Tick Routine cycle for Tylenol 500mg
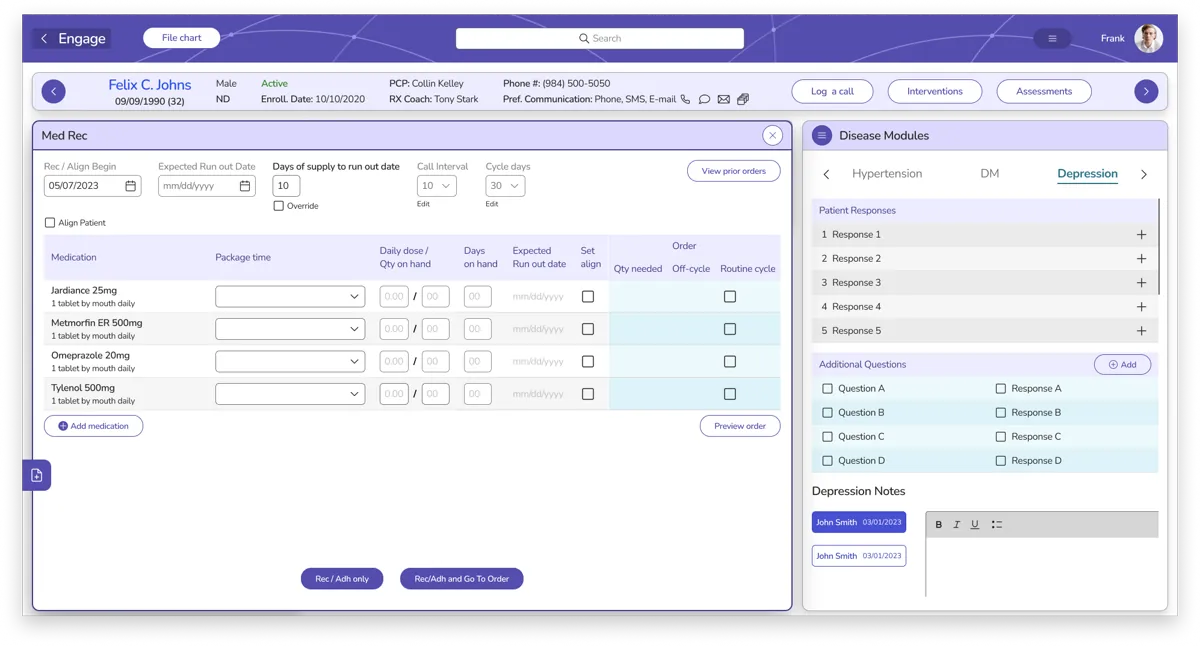 pos(730,394)
